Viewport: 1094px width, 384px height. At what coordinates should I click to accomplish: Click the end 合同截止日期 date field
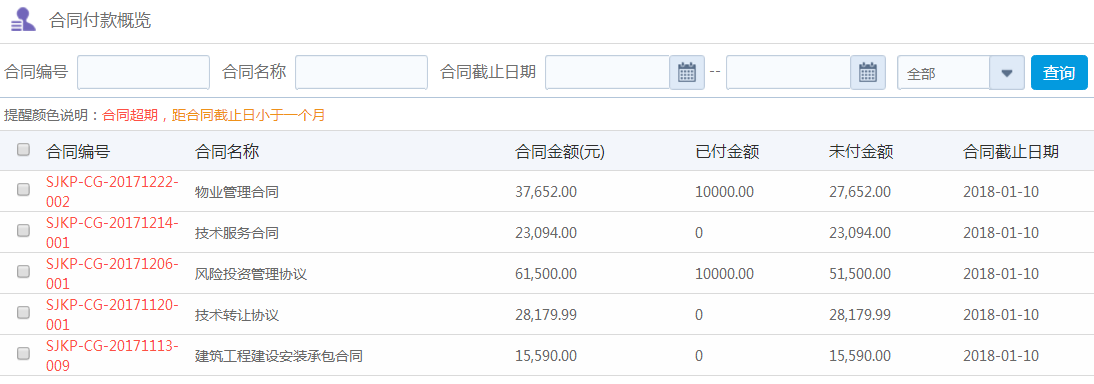pyautogui.click(x=788, y=73)
